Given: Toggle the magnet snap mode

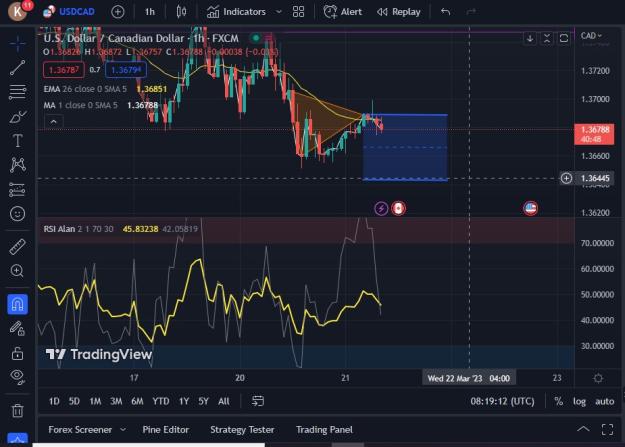Looking at the screenshot, I should (18, 304).
